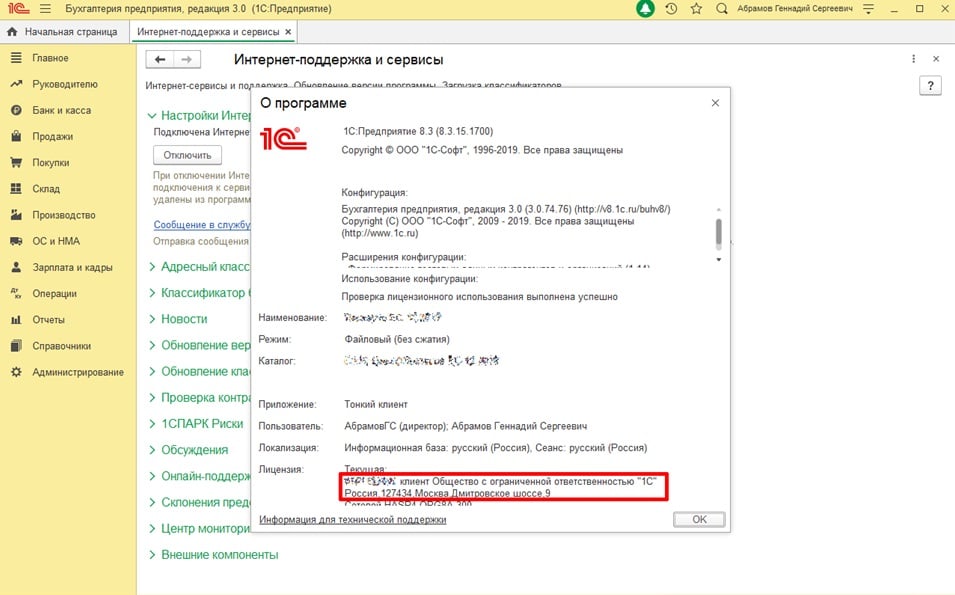This screenshot has height=595, width=955.
Task: Click the configuration text scrollbar
Action: (718, 234)
